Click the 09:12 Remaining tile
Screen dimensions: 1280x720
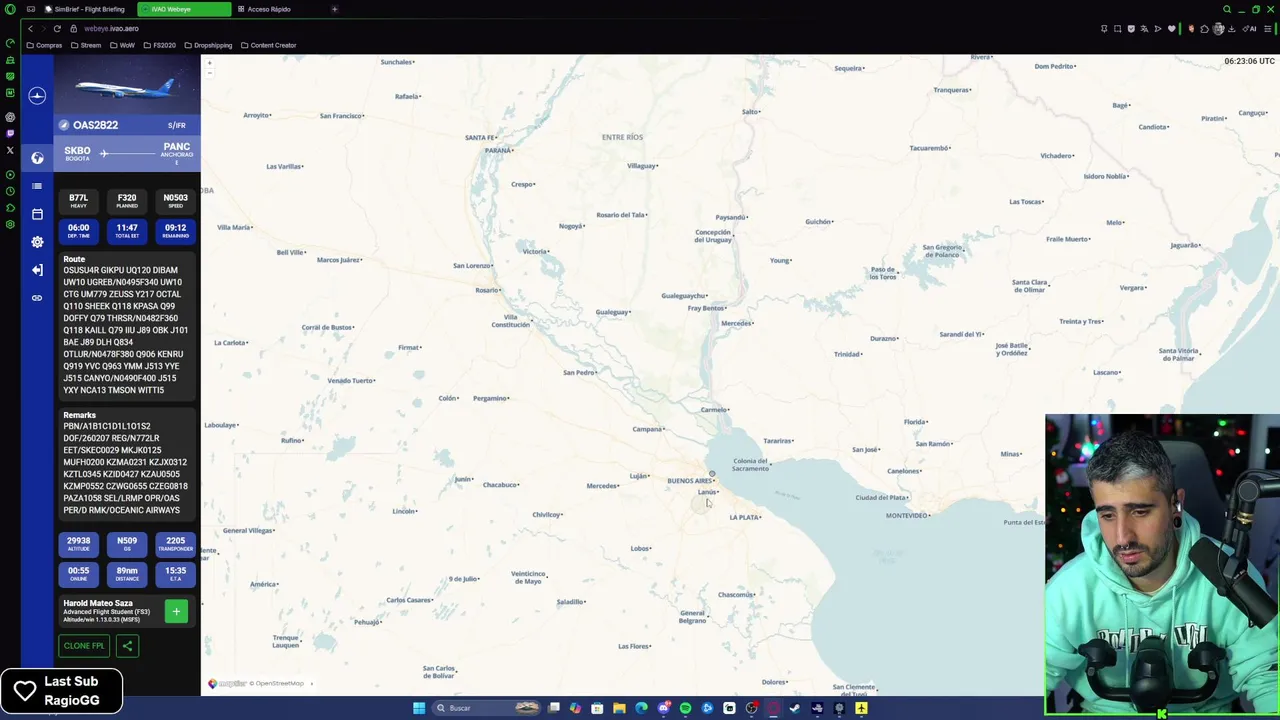coord(175,230)
